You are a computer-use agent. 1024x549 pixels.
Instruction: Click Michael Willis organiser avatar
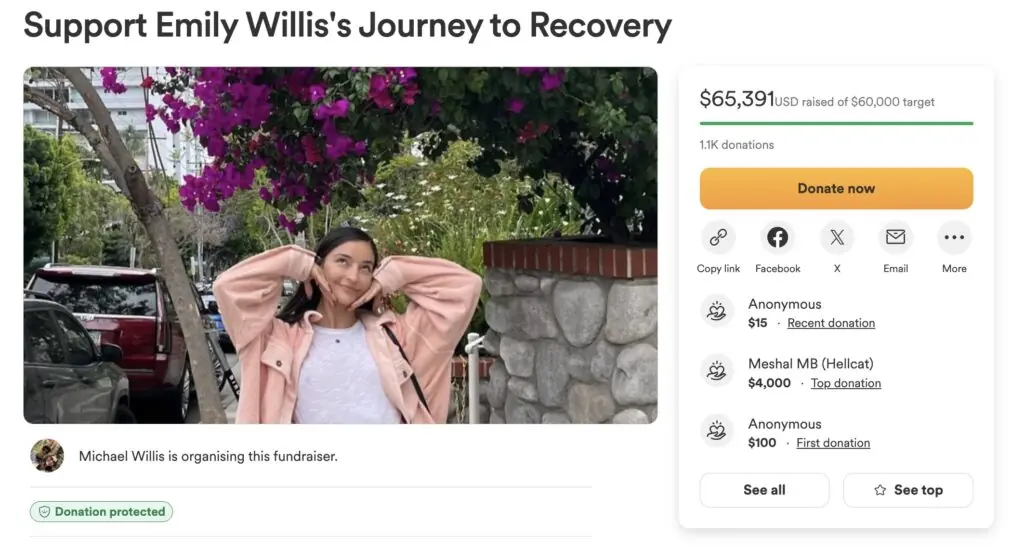[47, 456]
